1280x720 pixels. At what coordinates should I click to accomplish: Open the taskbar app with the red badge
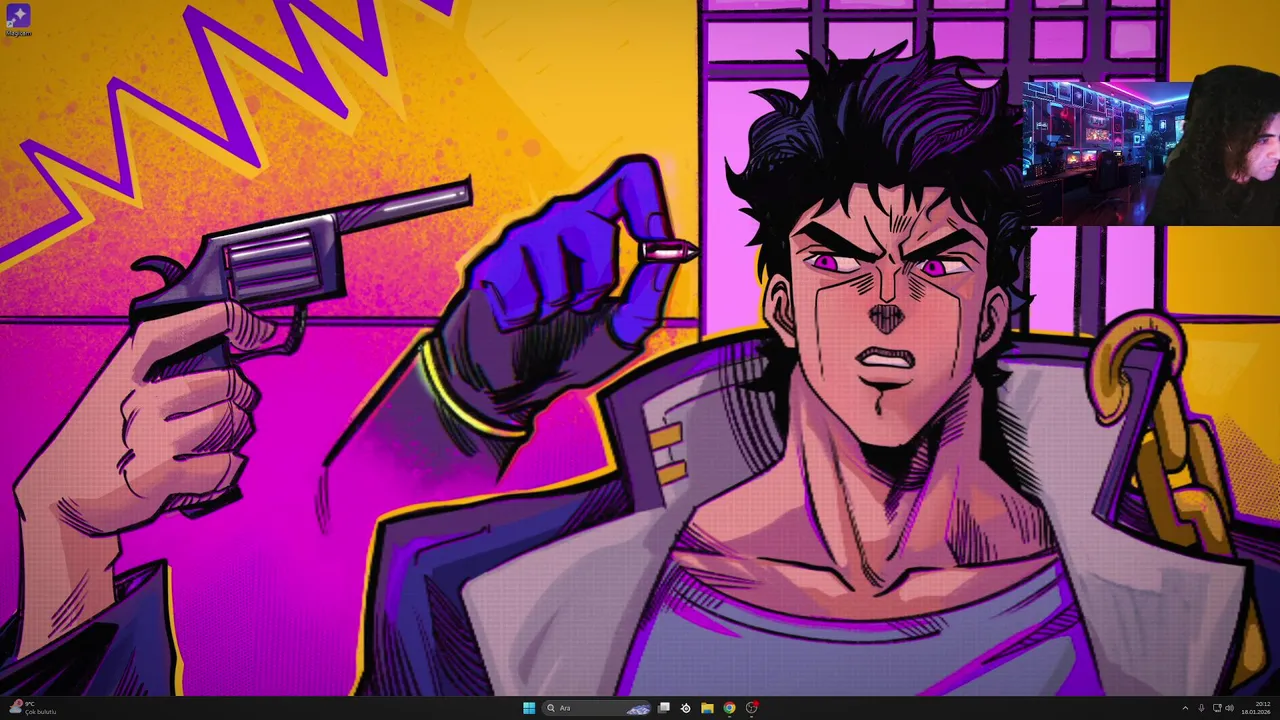(x=752, y=708)
